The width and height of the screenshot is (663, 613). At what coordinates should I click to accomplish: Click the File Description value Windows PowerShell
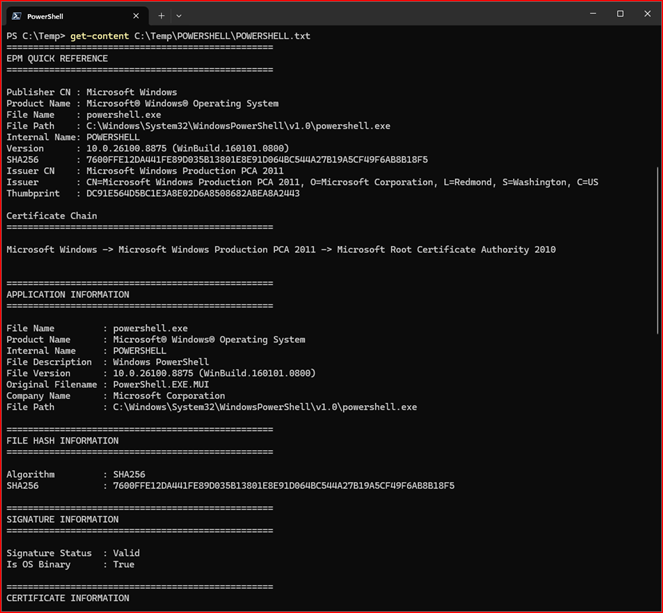click(161, 362)
